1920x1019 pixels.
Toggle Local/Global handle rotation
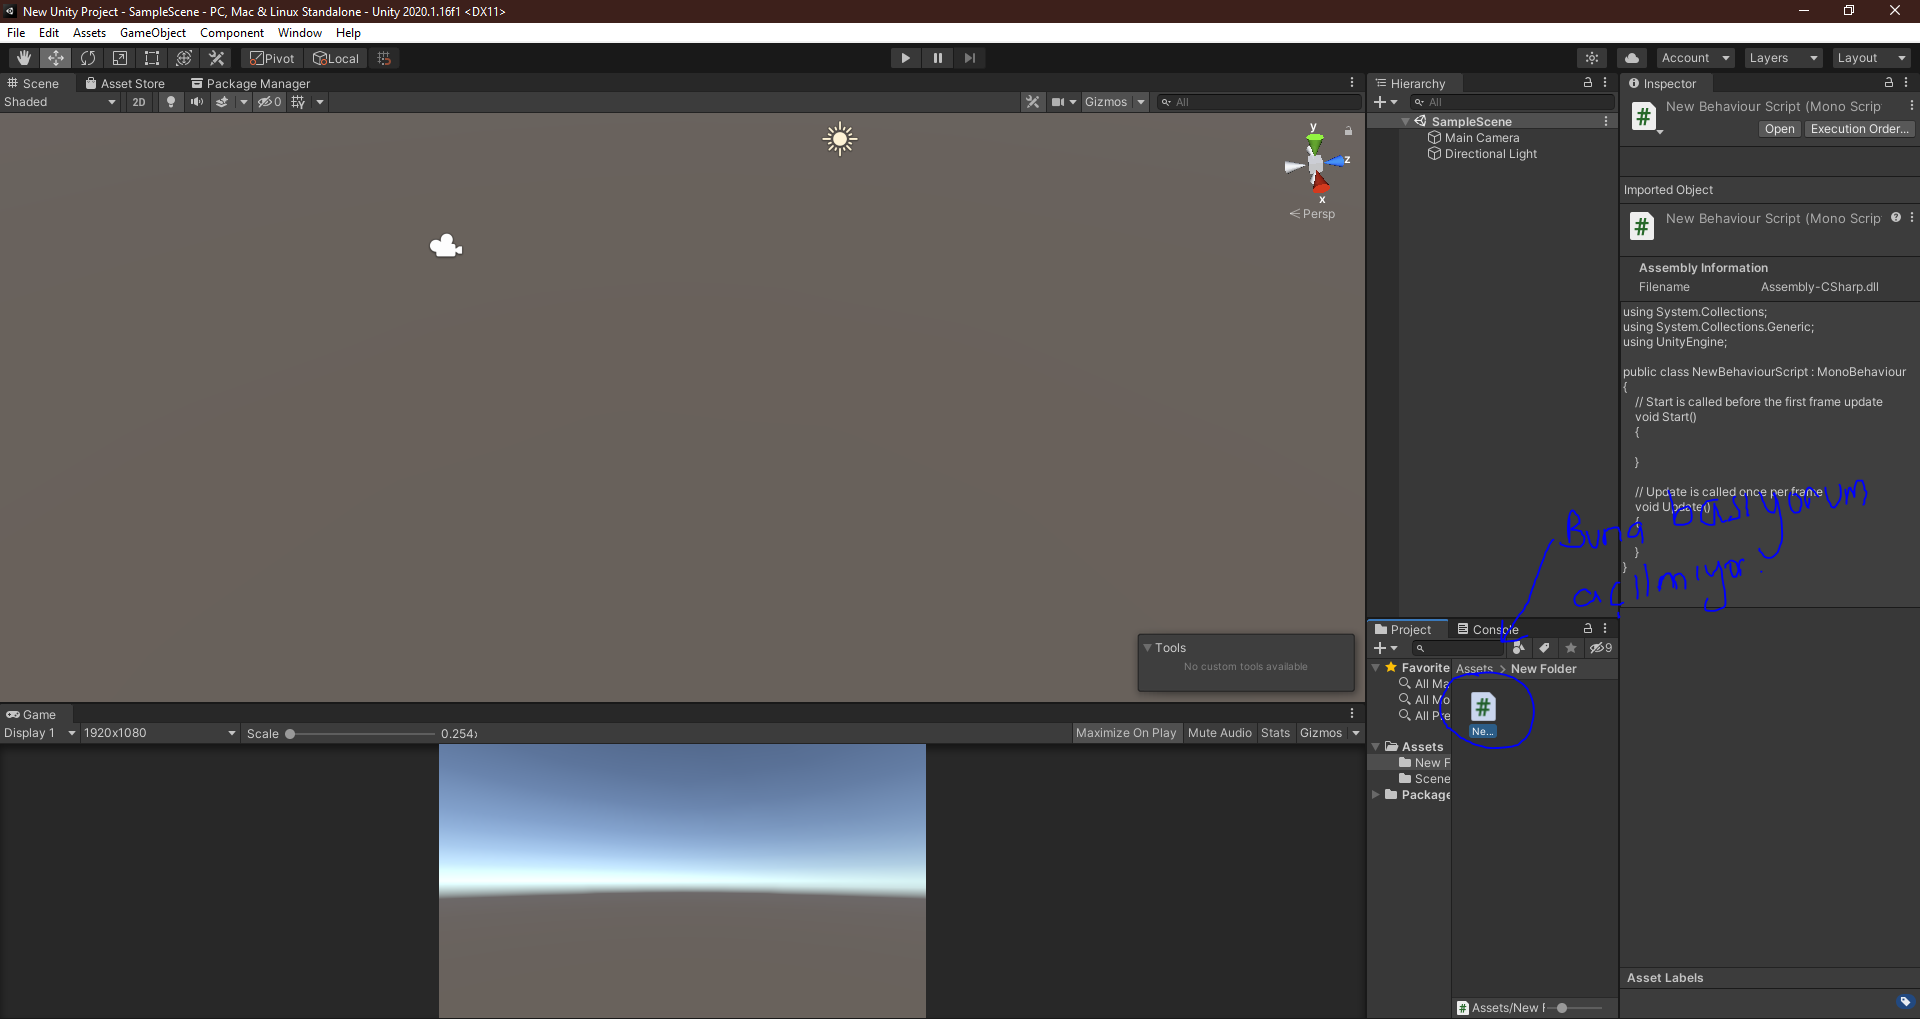pyautogui.click(x=336, y=58)
